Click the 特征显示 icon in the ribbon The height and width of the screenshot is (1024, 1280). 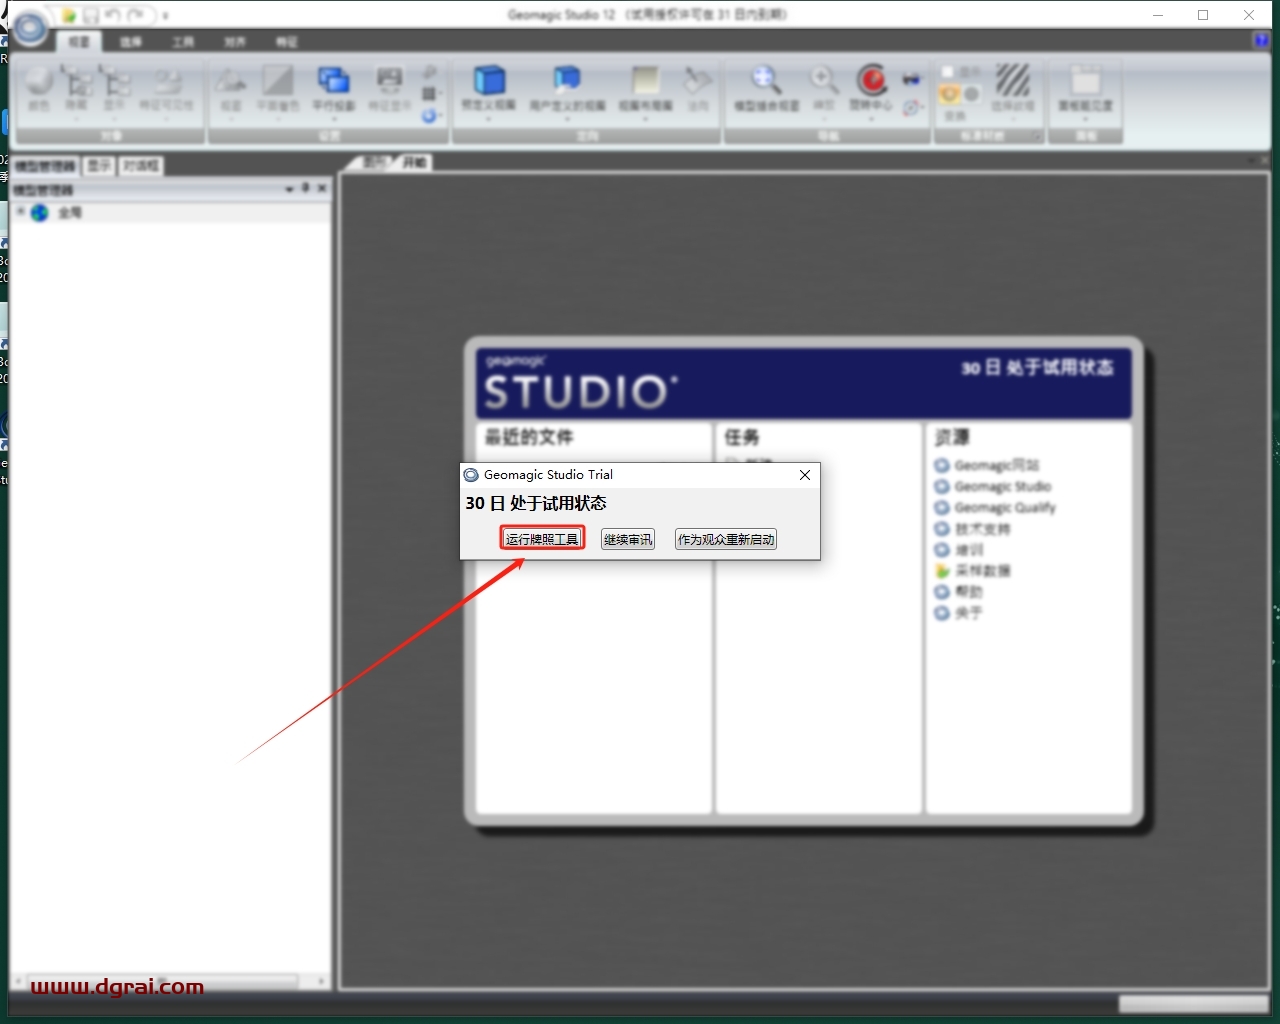[389, 80]
